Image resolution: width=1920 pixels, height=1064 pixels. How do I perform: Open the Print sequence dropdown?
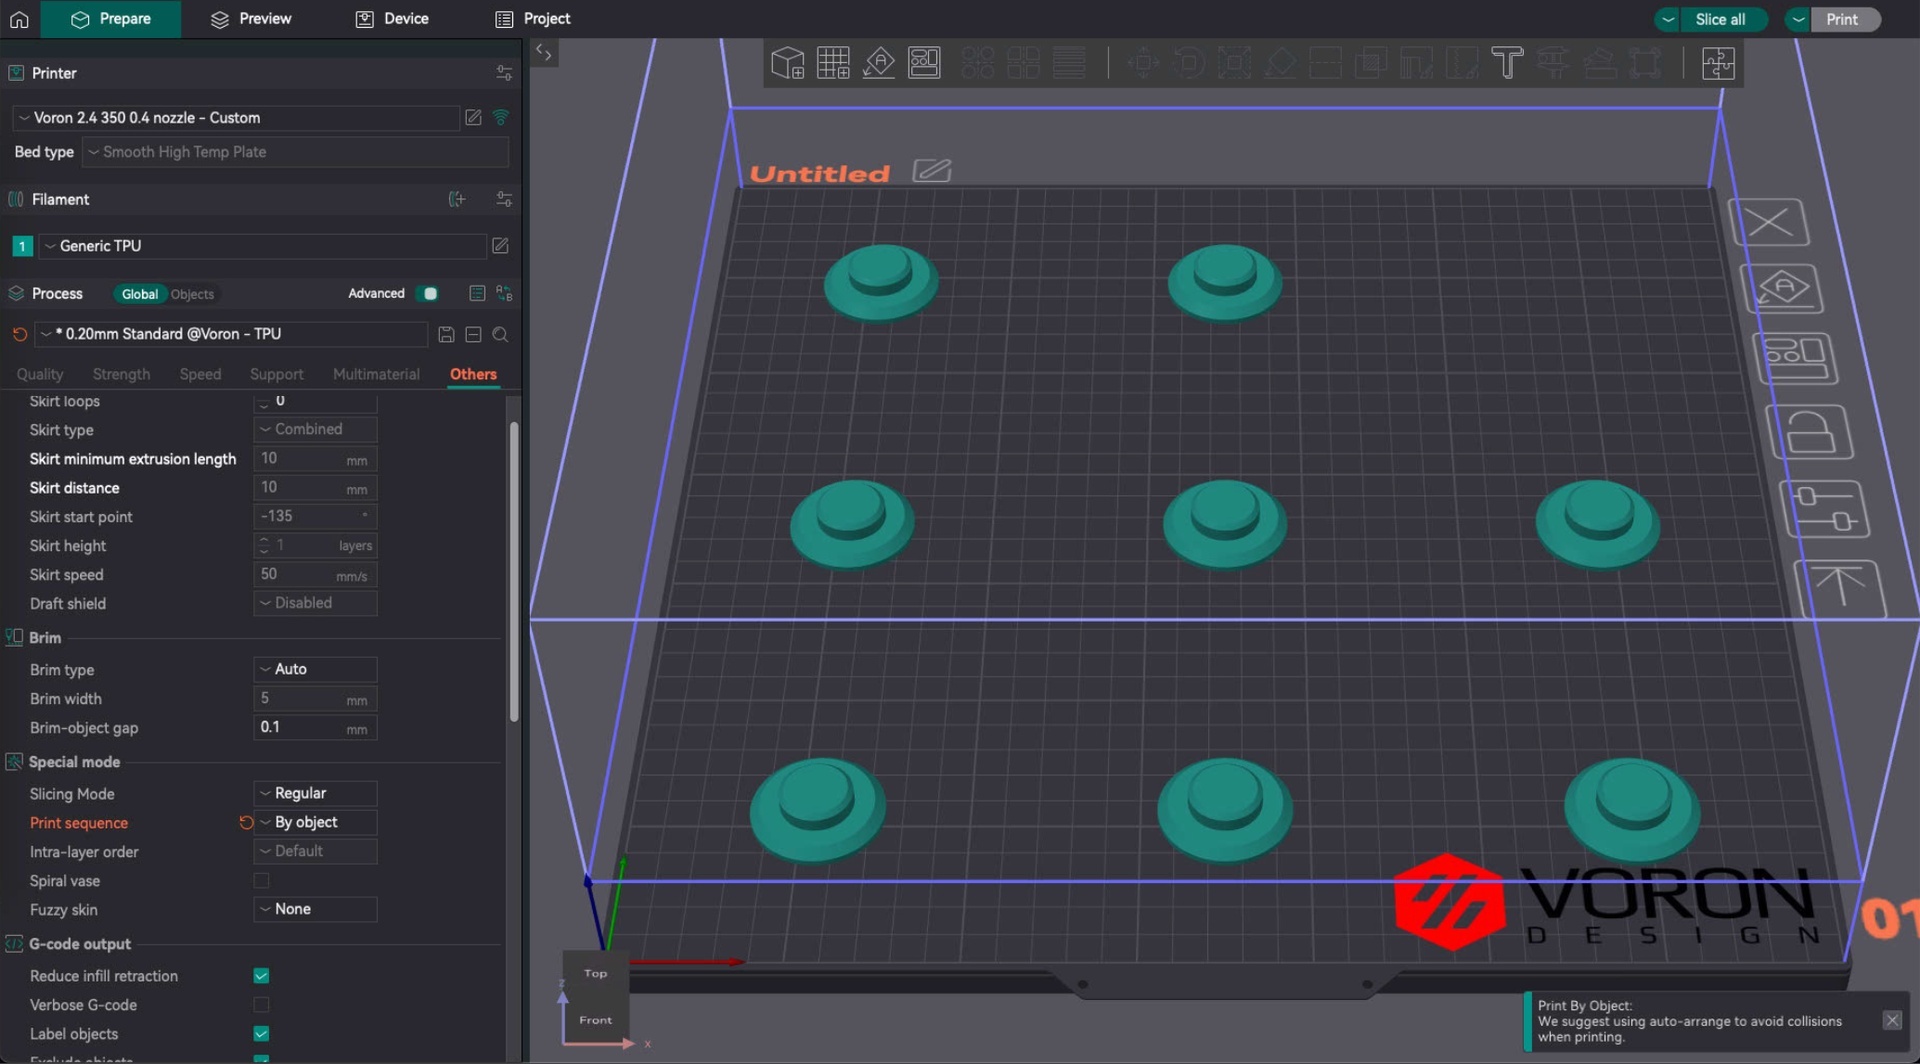pyautogui.click(x=315, y=823)
